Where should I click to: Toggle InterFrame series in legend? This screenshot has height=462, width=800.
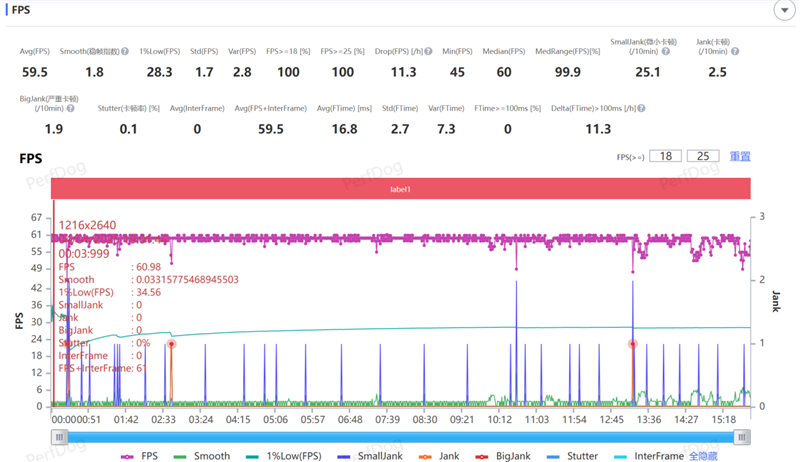pos(651,456)
